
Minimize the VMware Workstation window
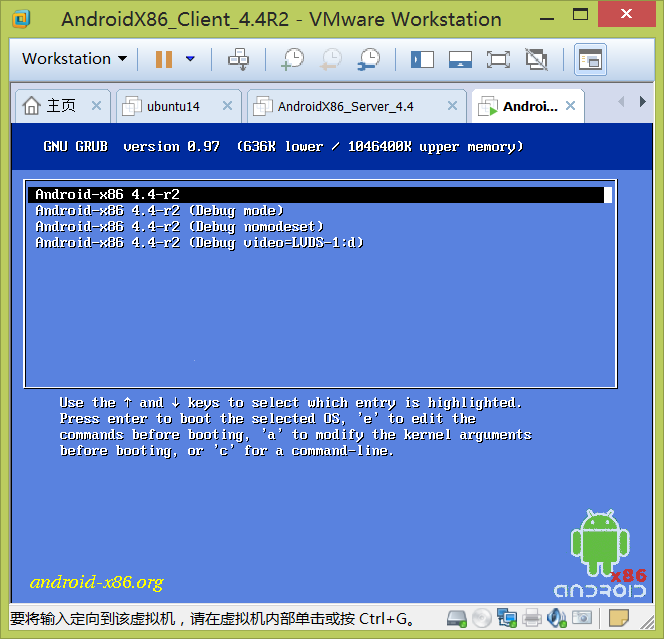tap(547, 19)
